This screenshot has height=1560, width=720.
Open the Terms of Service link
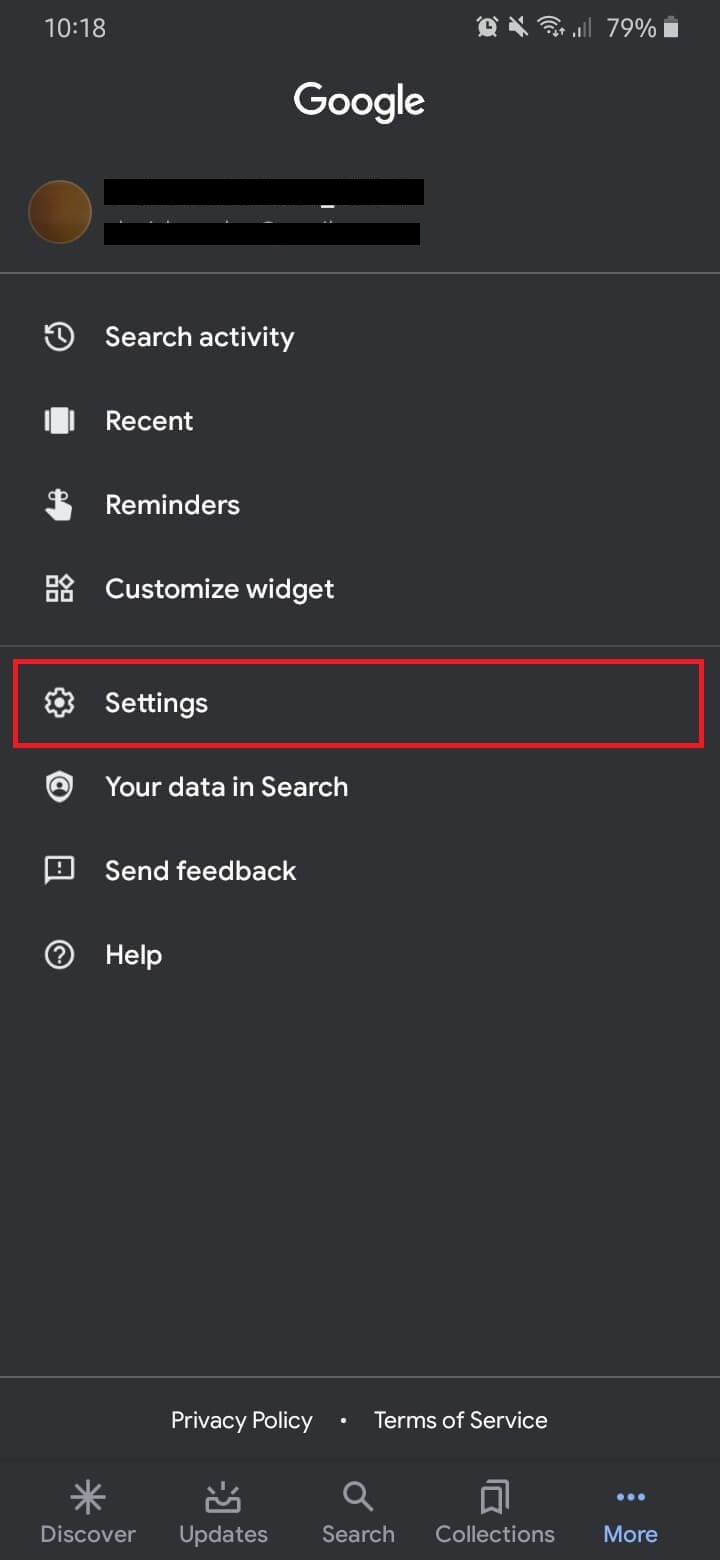pyautogui.click(x=460, y=1420)
